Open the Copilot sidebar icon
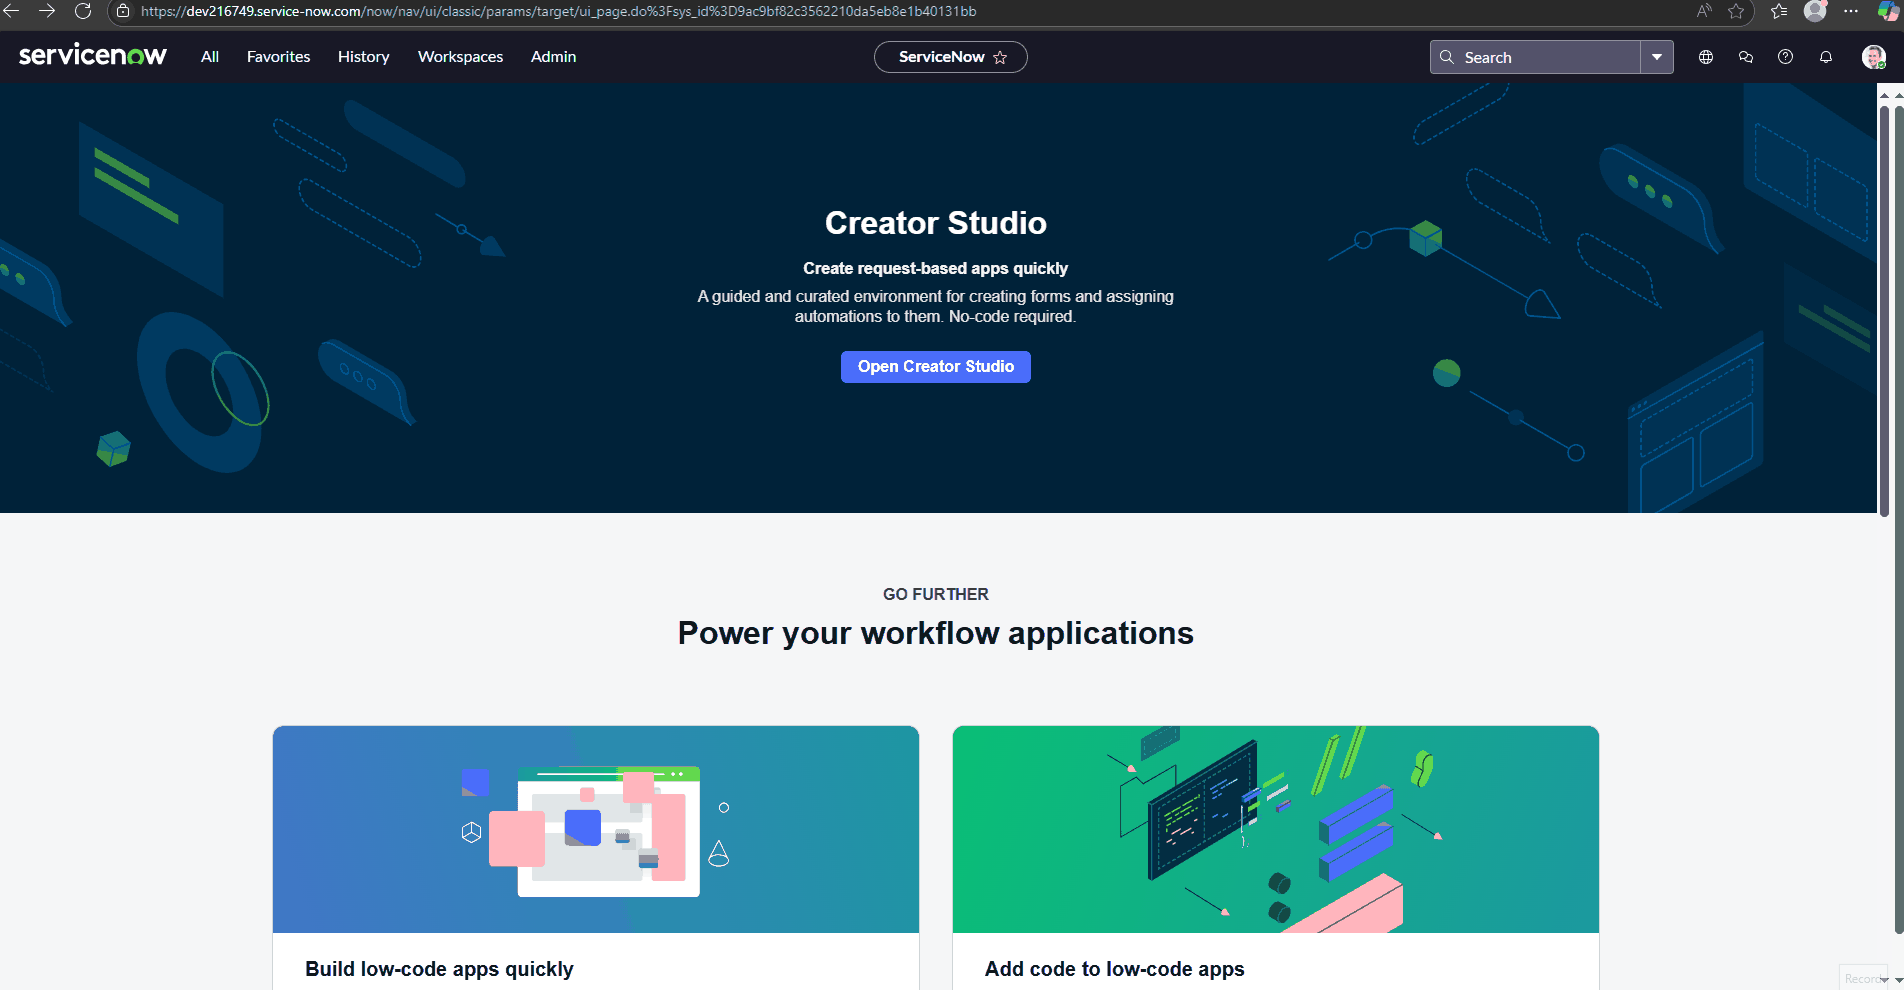The height and width of the screenshot is (990, 1904). 1888,11
